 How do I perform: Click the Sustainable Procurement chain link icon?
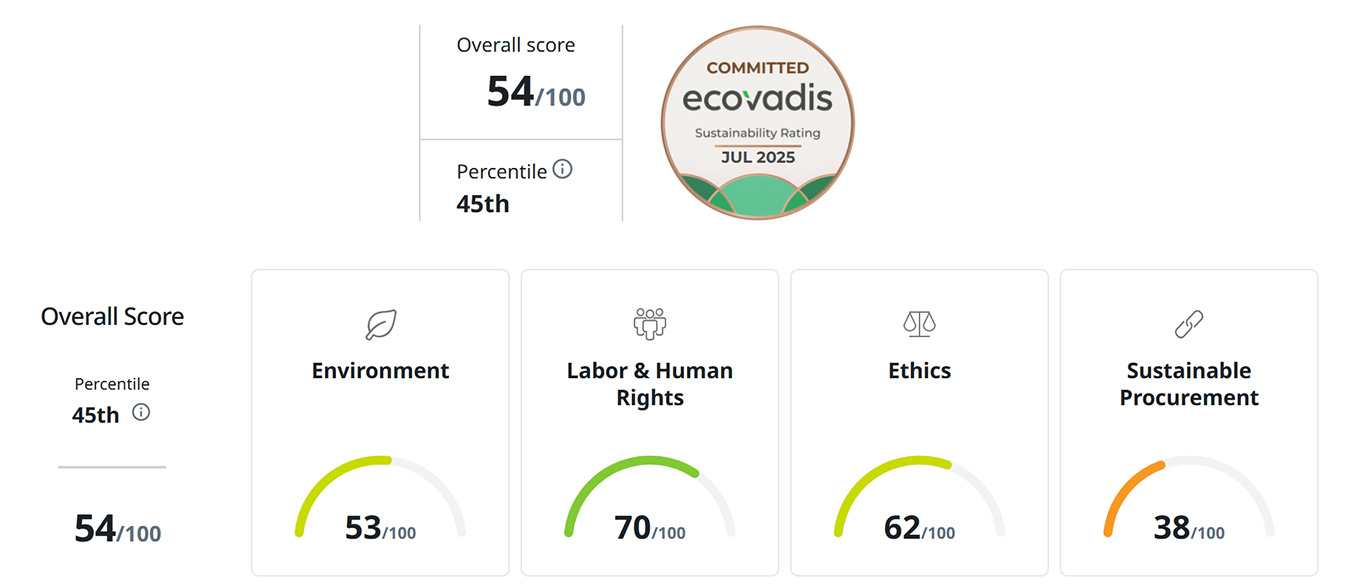[1188, 324]
